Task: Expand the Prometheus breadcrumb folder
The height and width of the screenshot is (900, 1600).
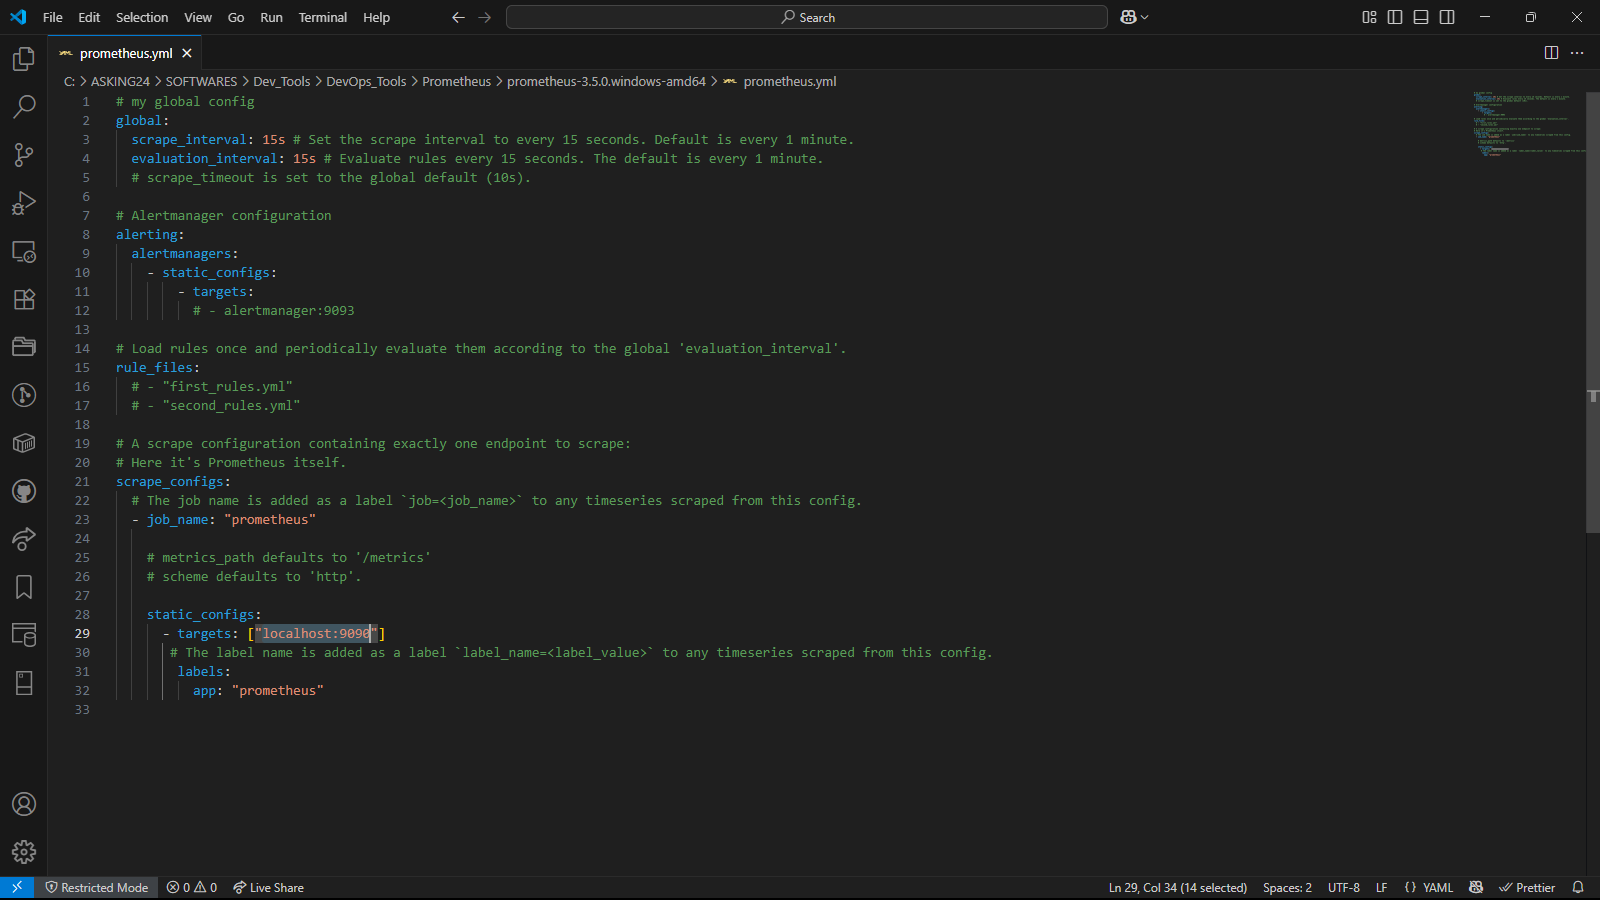Action: point(457,81)
